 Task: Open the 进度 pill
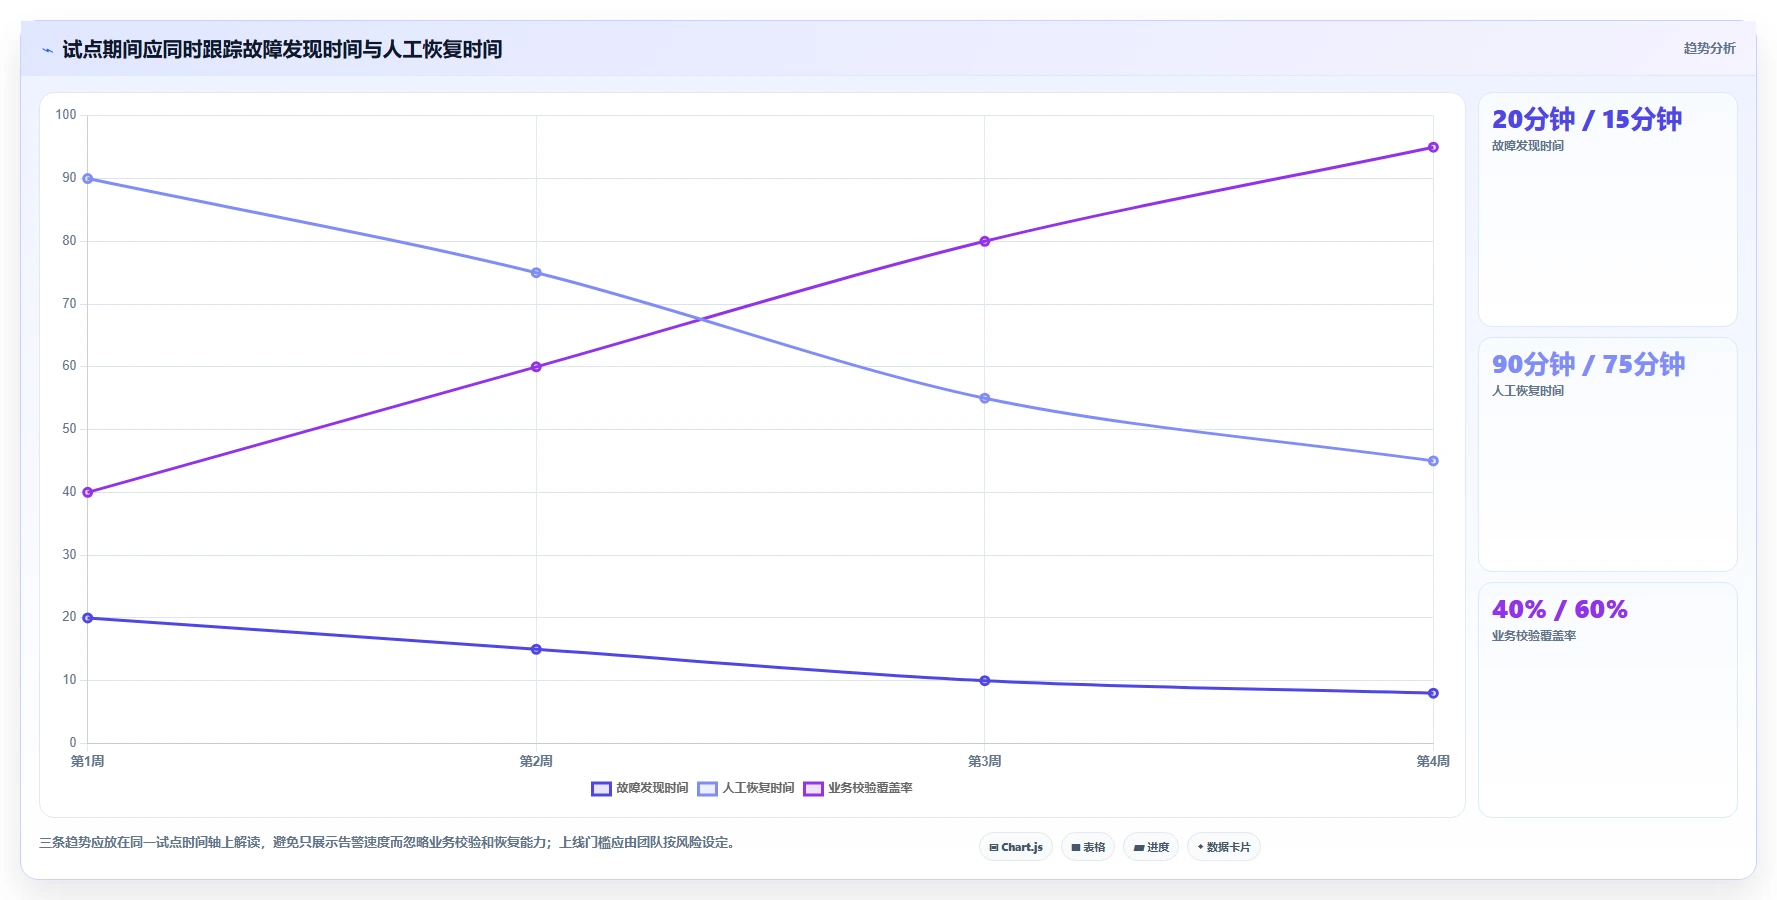1151,847
